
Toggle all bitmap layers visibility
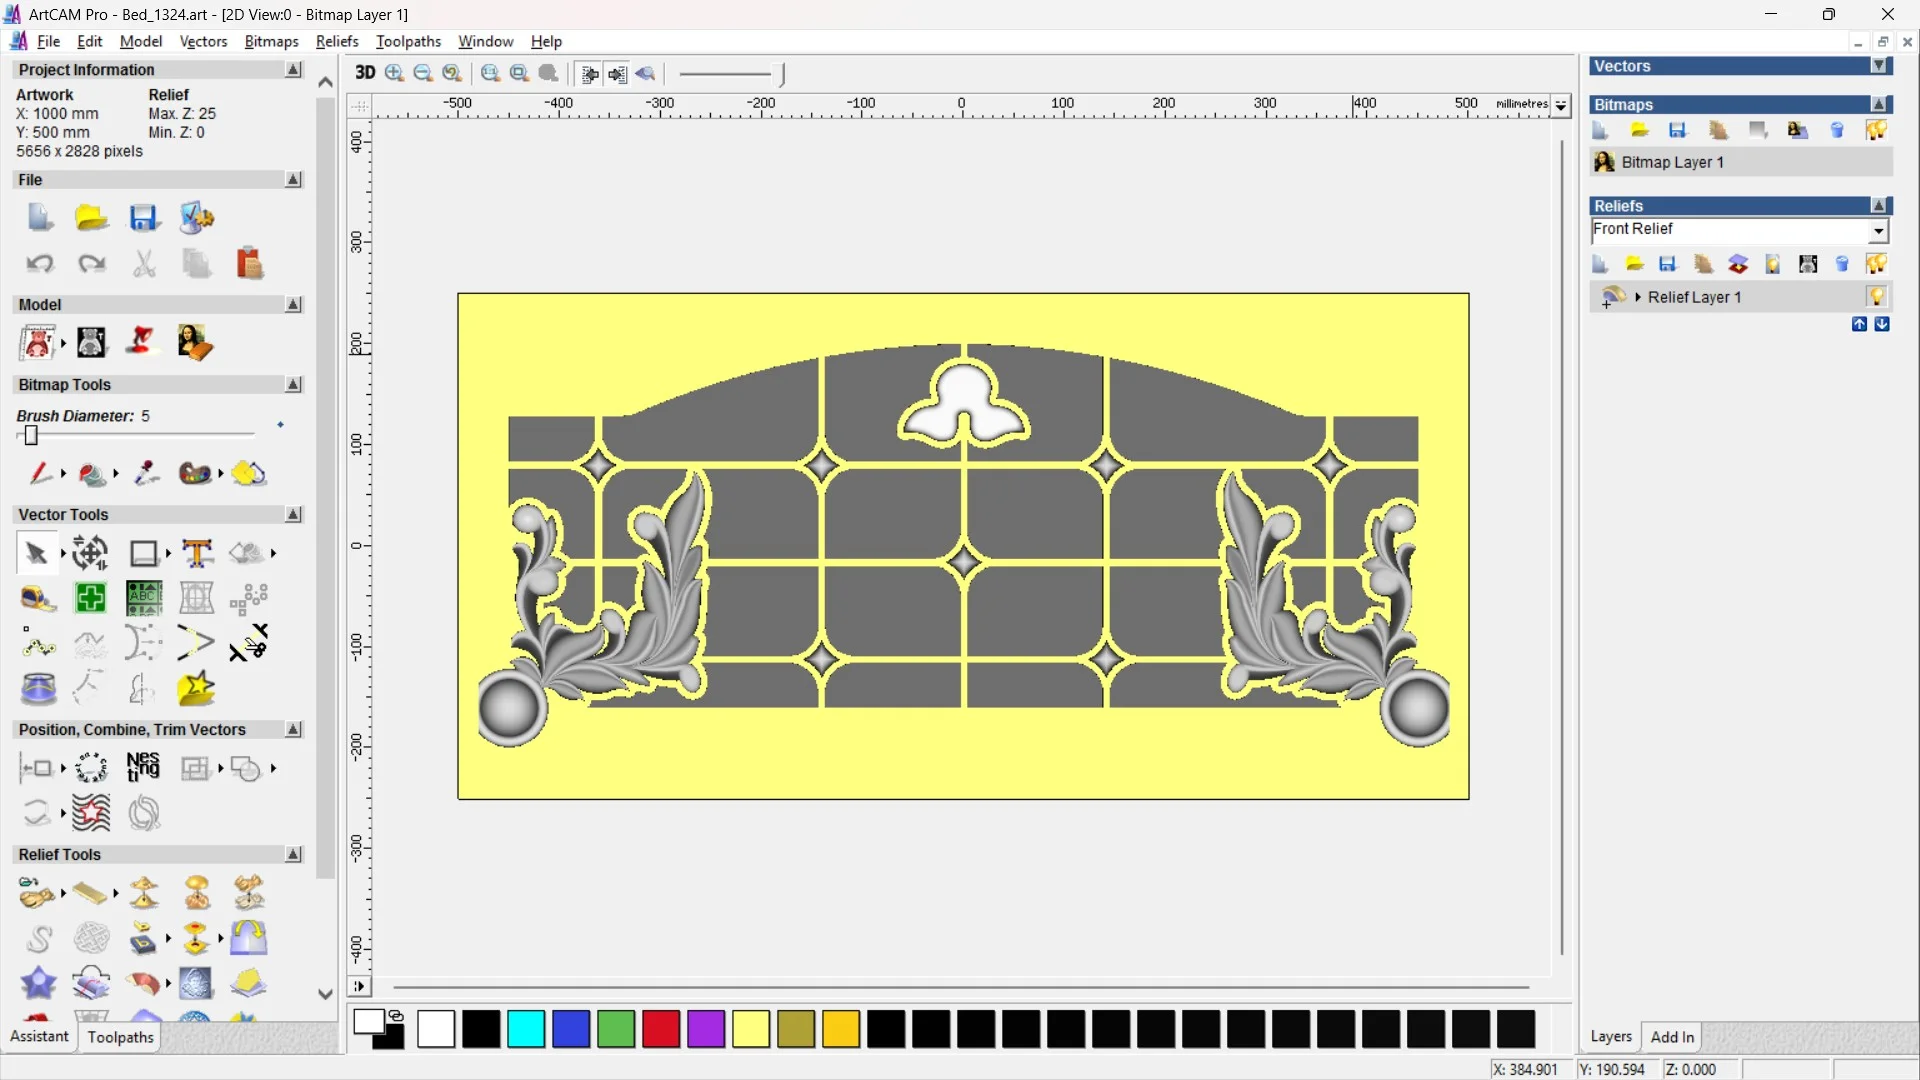coord(1876,131)
